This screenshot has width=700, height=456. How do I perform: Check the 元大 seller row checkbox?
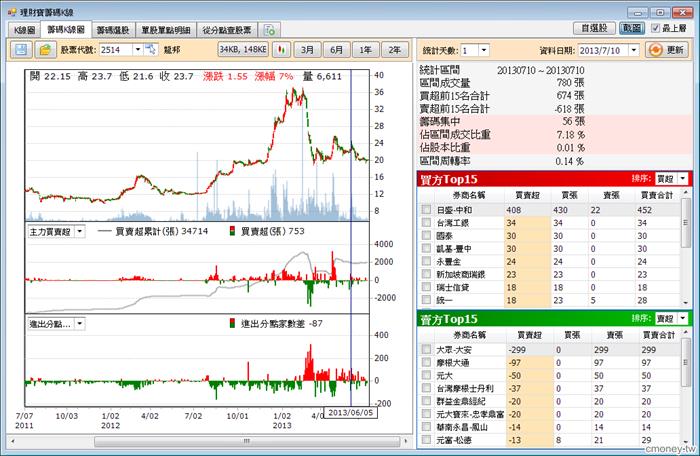coord(427,375)
